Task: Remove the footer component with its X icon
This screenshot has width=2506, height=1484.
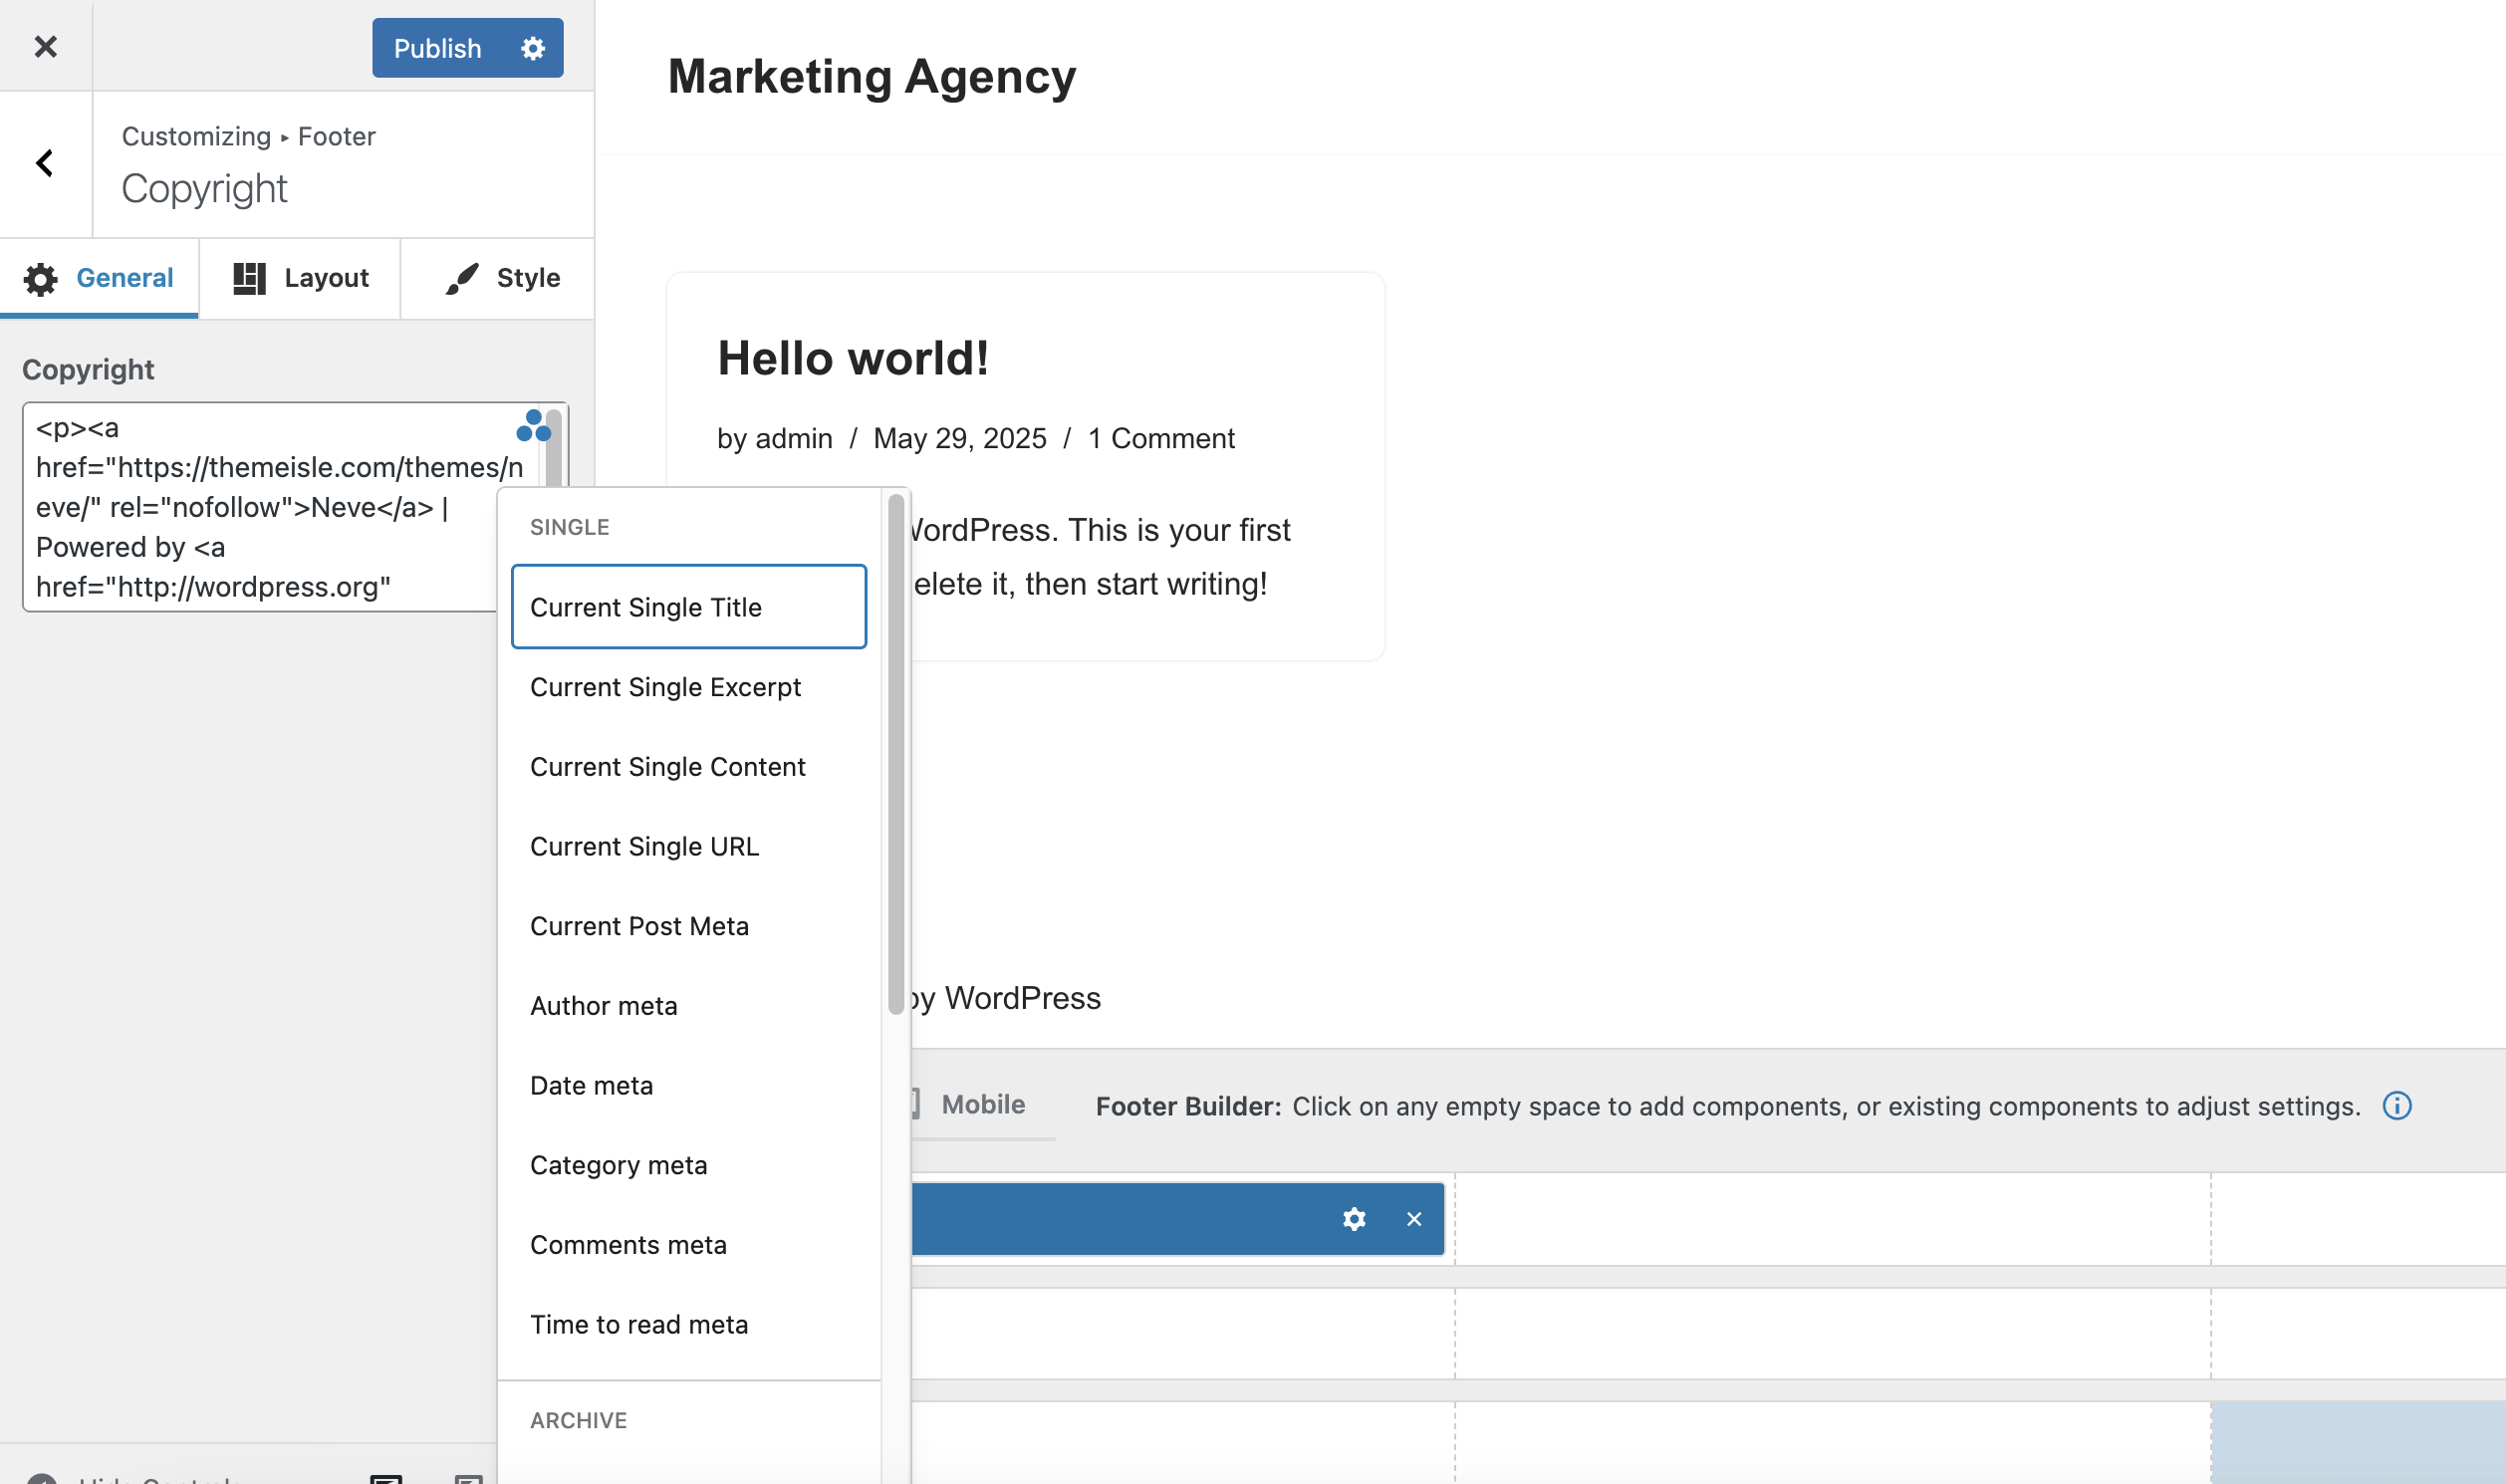Action: click(x=1413, y=1218)
